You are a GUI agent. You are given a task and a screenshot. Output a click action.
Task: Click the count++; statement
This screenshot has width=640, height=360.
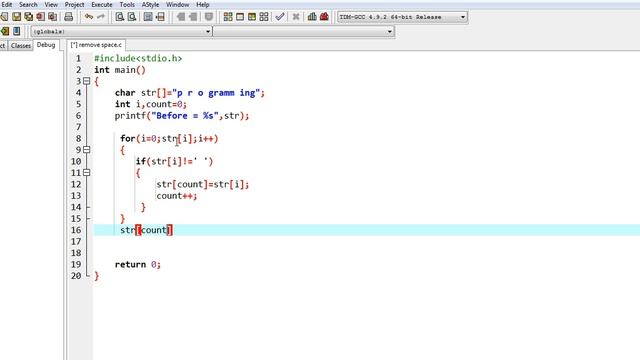pyautogui.click(x=177, y=196)
